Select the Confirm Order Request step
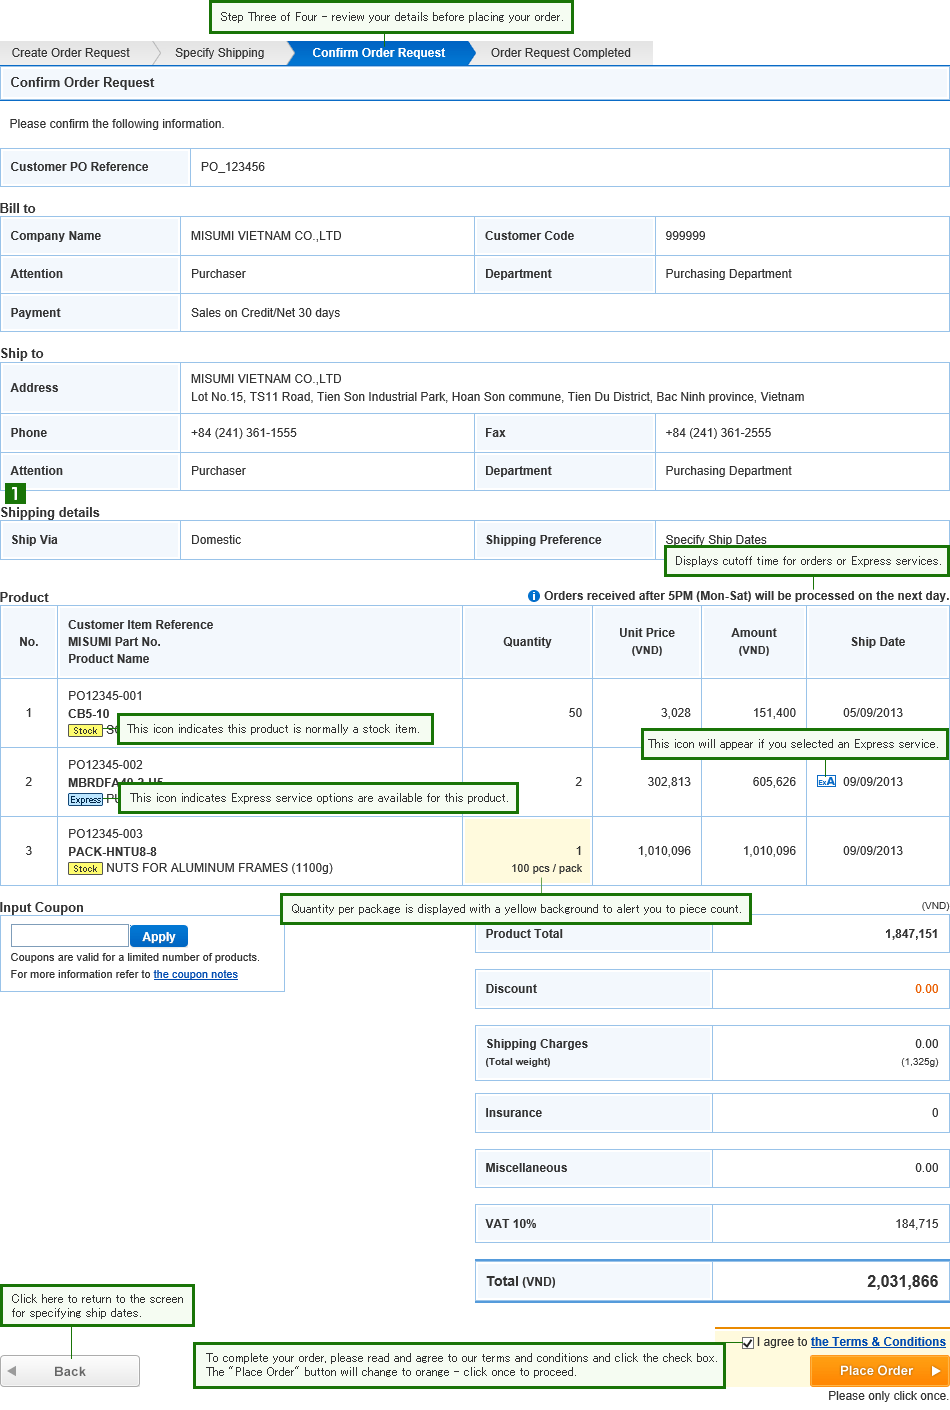Screen dimensions: 950x1410 378,53
